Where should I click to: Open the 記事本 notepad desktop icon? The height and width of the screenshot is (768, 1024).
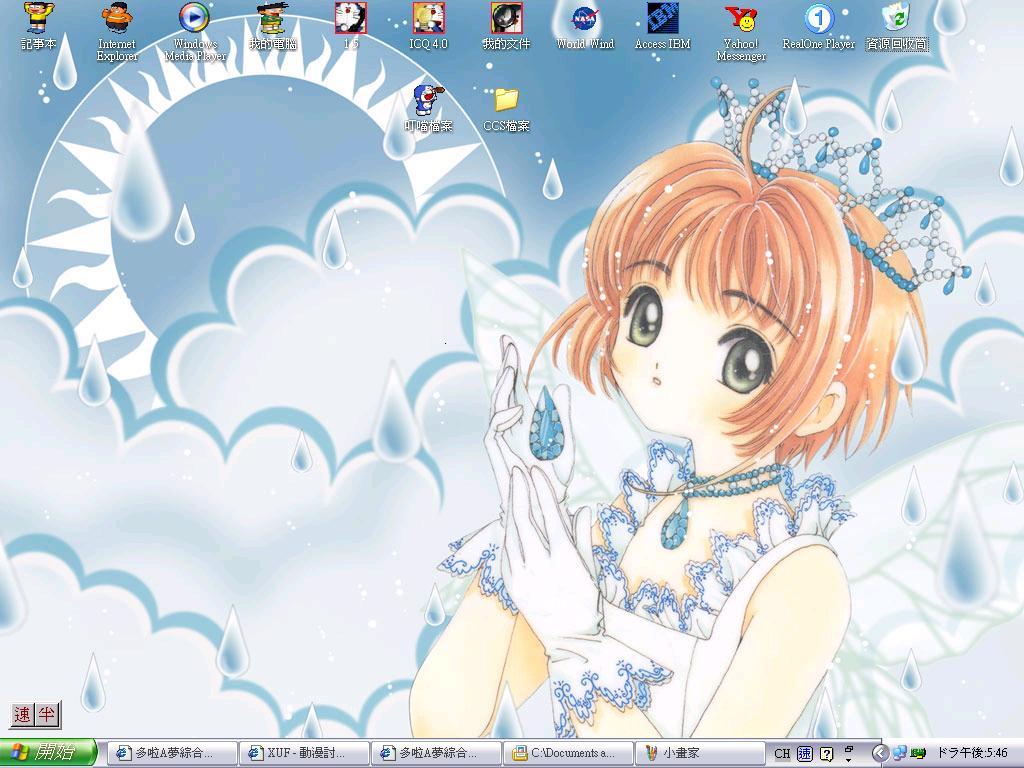pos(39,26)
